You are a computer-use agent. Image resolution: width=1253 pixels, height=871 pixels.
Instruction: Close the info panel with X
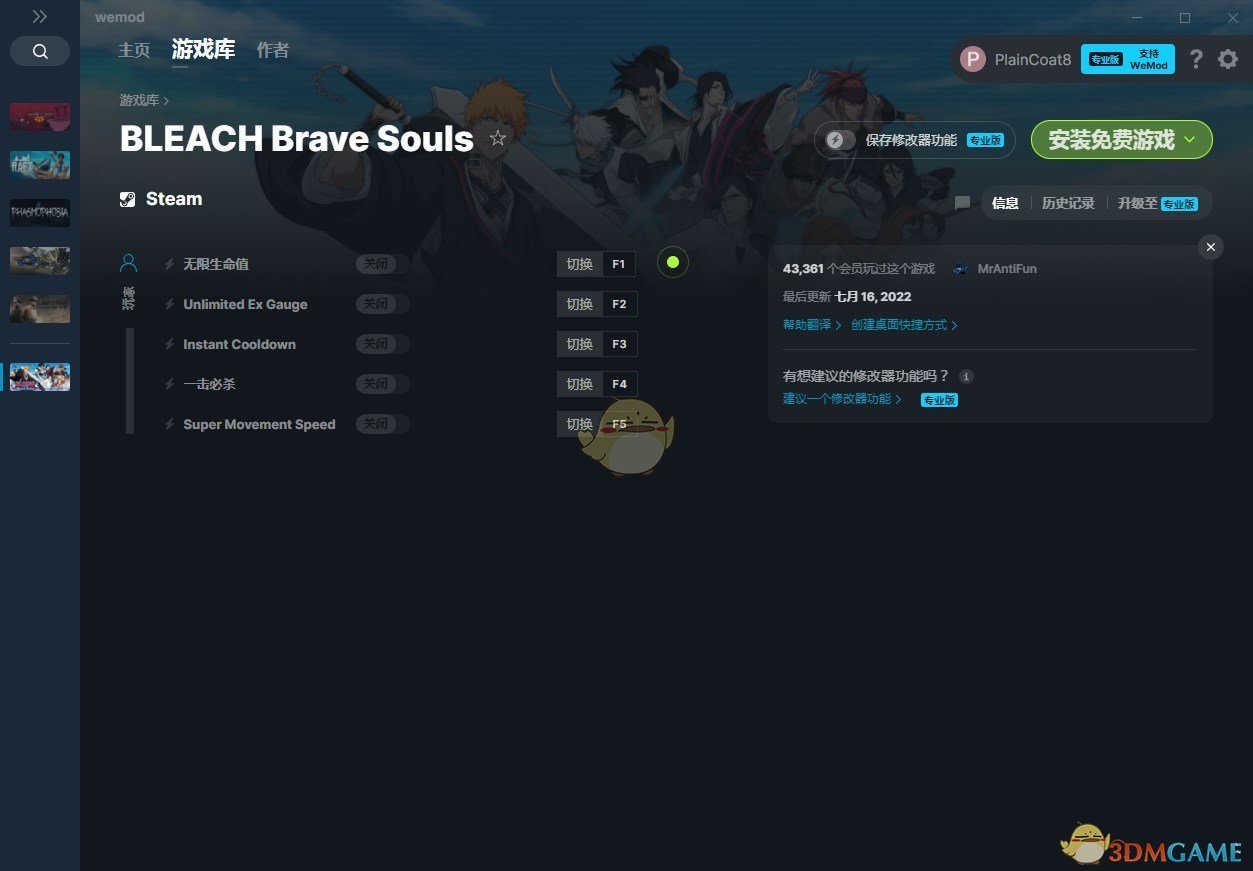pyautogui.click(x=1211, y=247)
